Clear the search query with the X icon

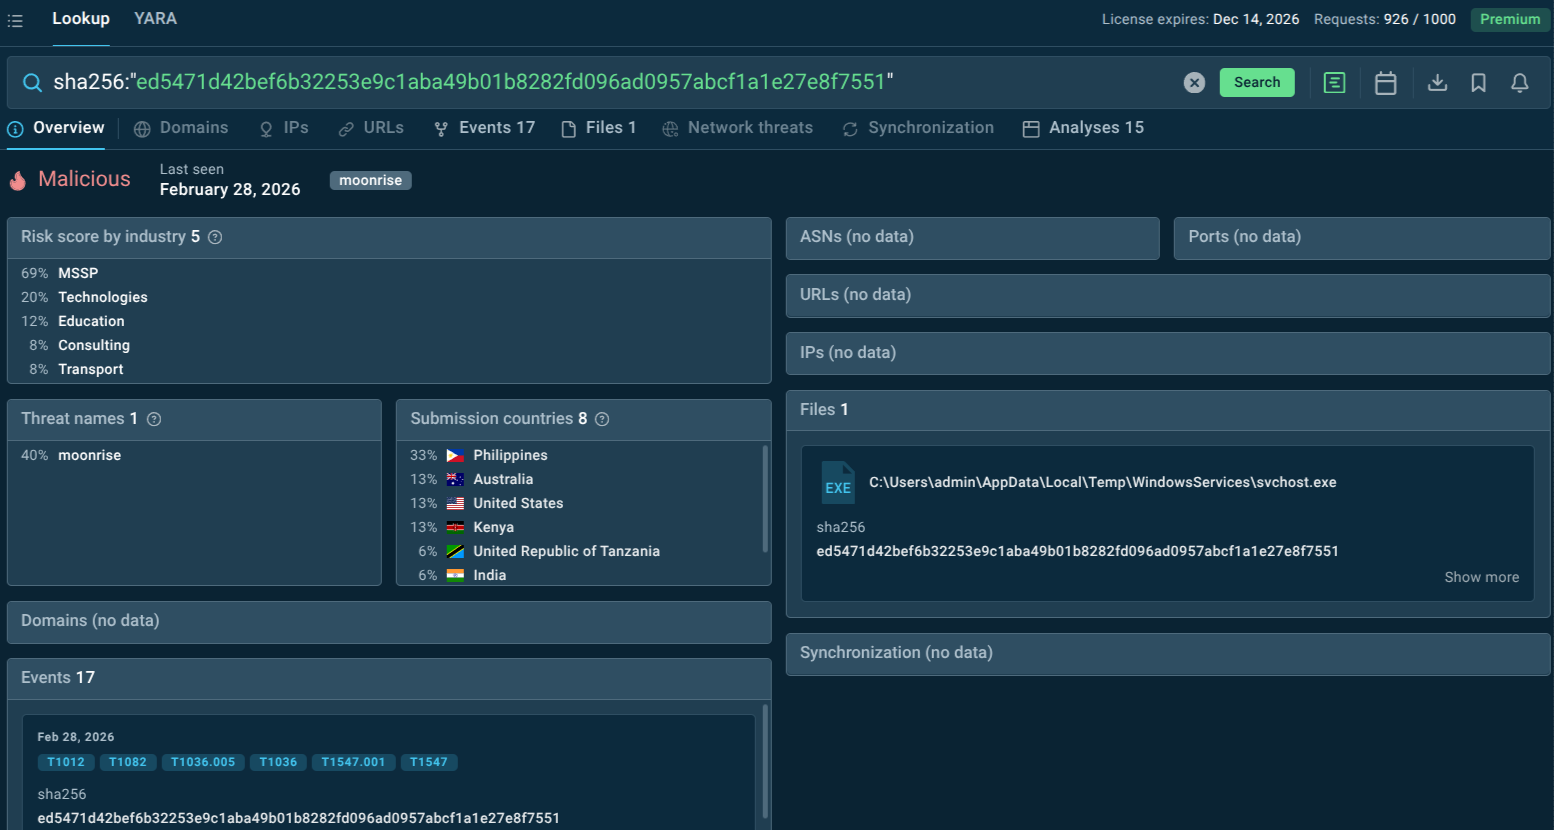[1194, 83]
